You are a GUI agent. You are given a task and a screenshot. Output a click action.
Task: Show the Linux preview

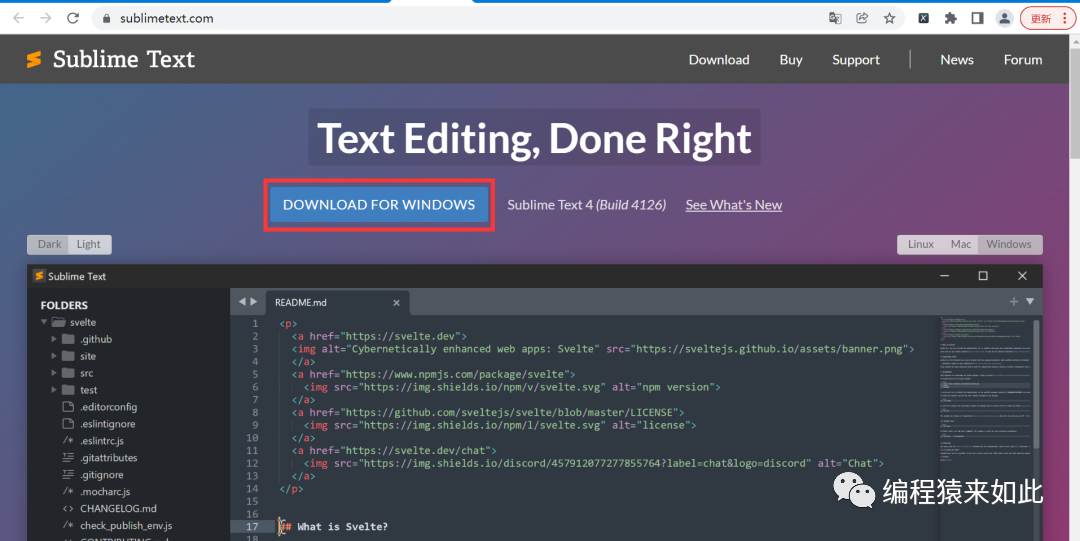(x=921, y=244)
